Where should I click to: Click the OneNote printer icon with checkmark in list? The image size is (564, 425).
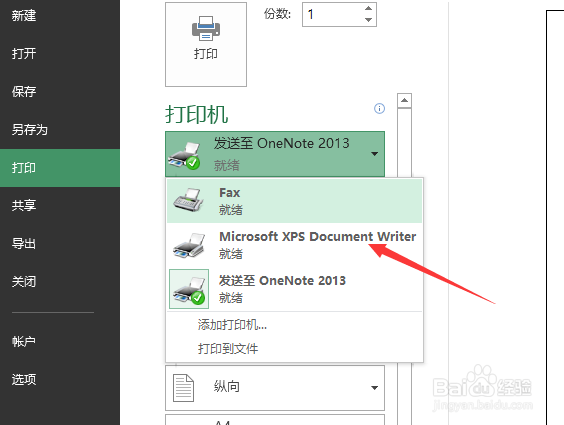[x=189, y=289]
